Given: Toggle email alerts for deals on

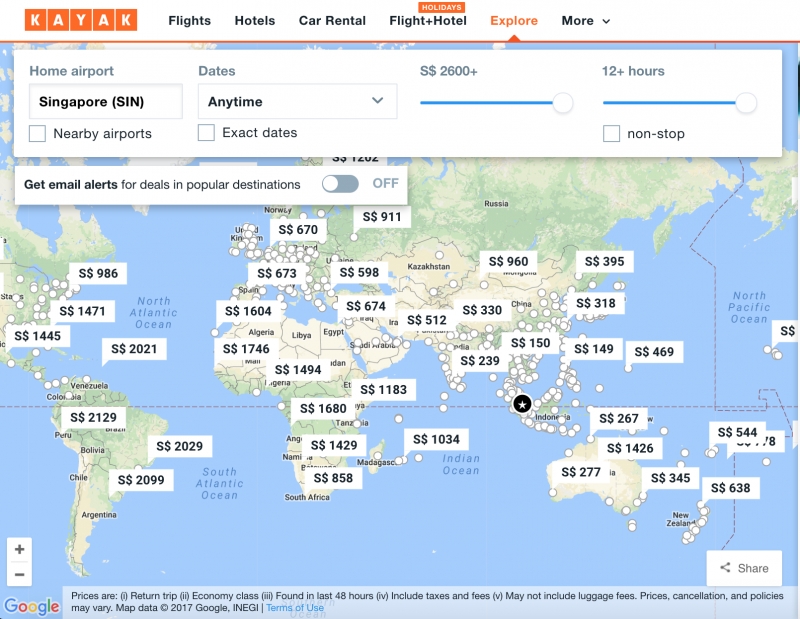Looking at the screenshot, I should click(x=340, y=184).
